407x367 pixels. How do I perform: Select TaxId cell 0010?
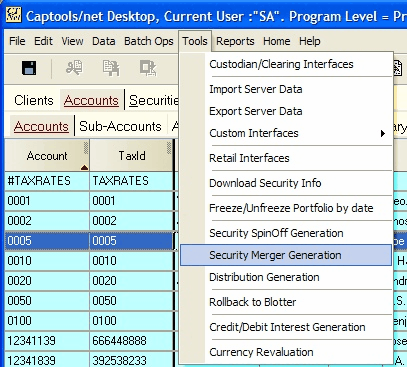(x=132, y=261)
